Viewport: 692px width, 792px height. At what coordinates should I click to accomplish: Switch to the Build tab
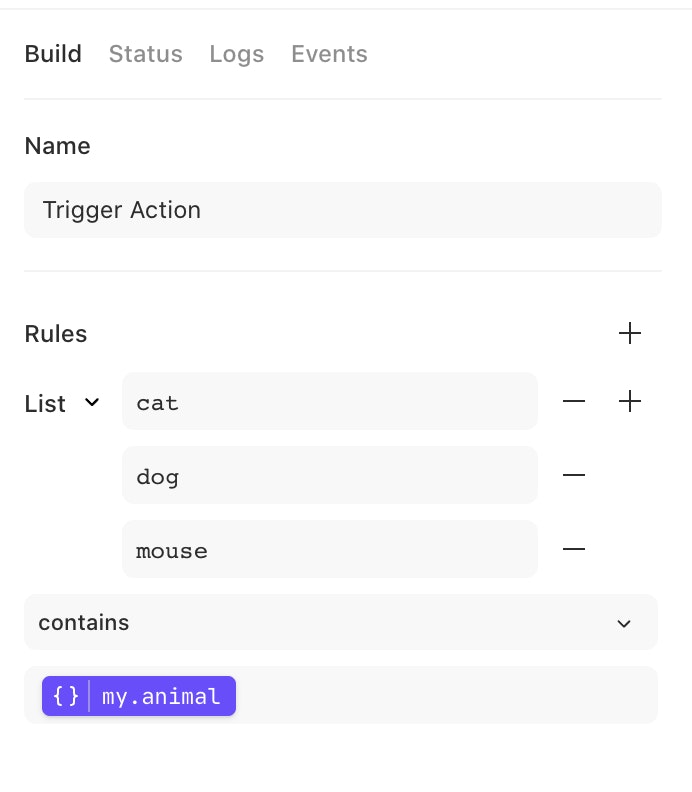[53, 54]
